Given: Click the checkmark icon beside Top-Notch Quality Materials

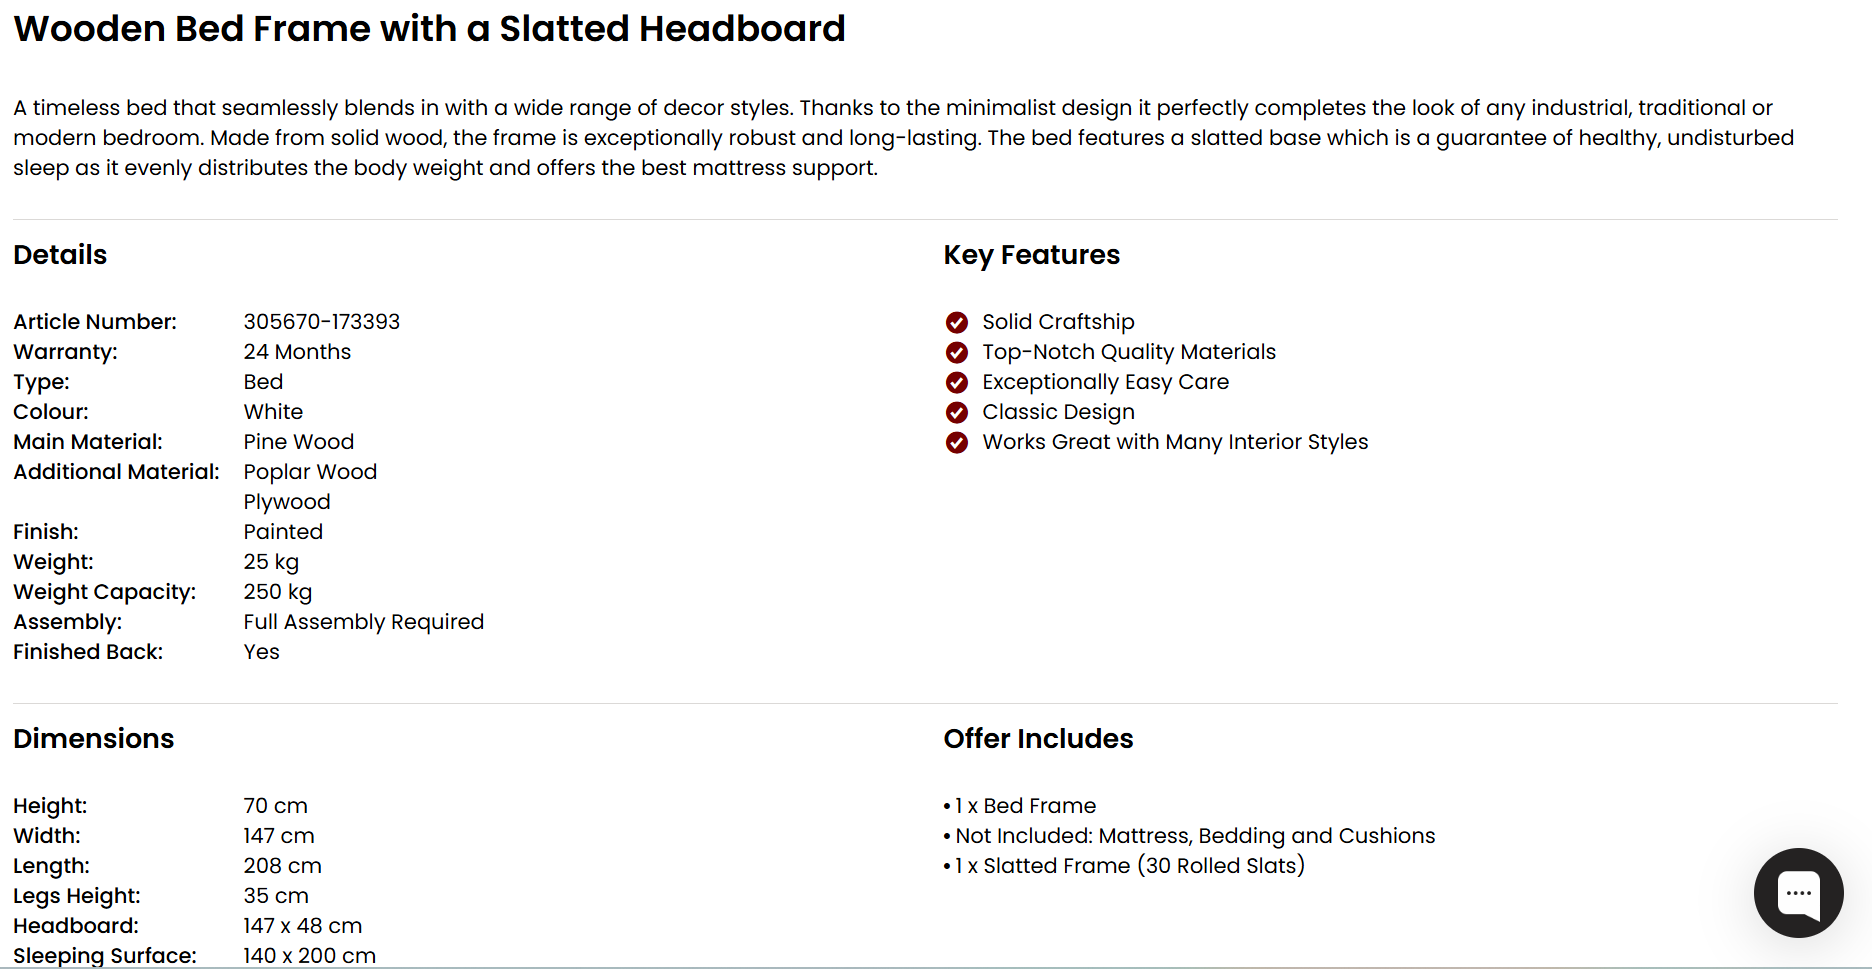Looking at the screenshot, I should click(957, 352).
